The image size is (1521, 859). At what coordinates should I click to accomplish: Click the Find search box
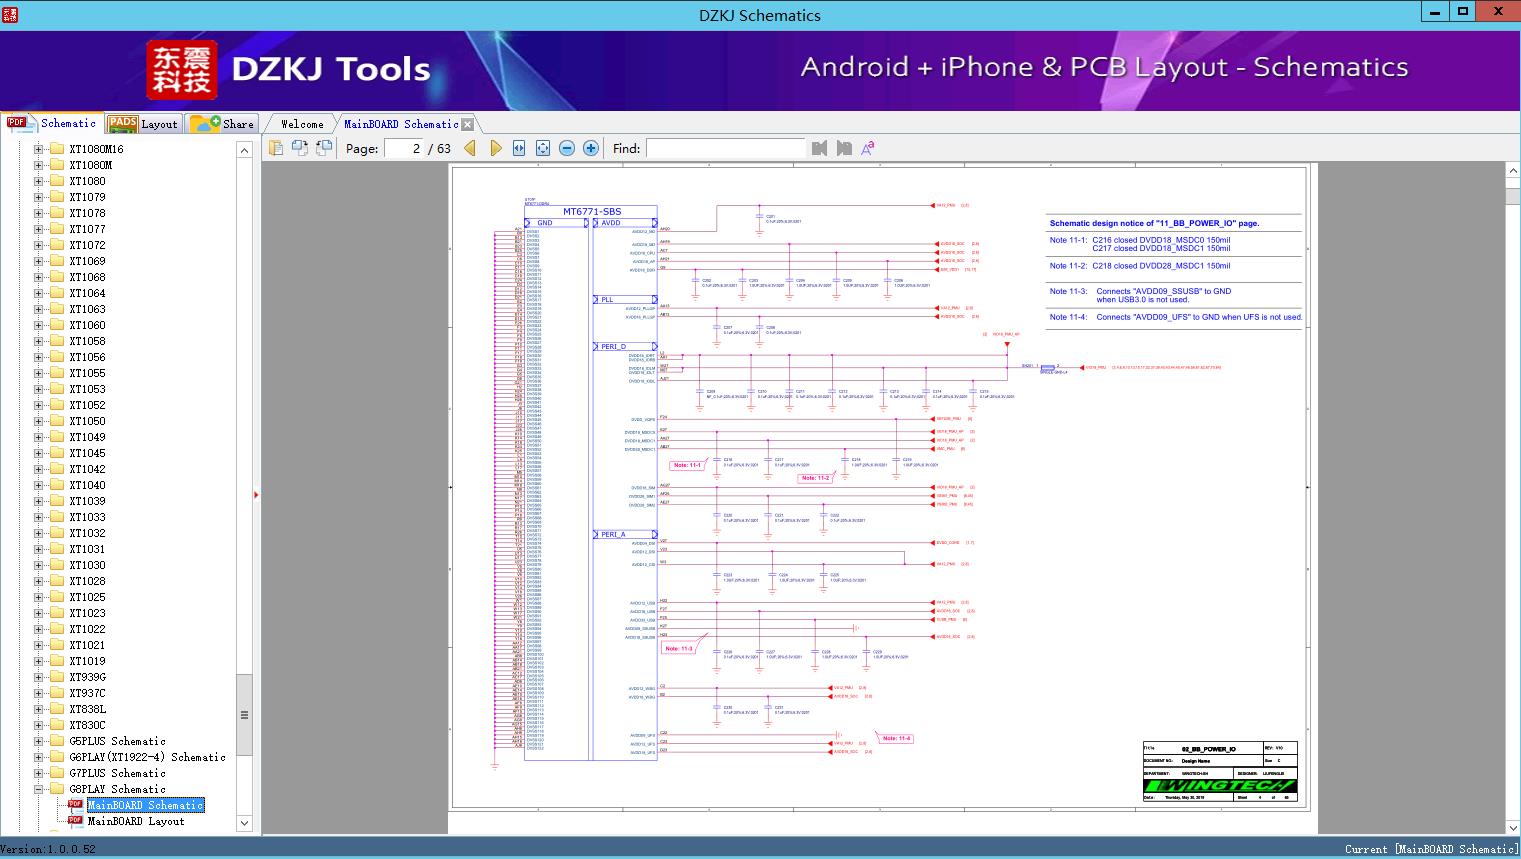725,148
